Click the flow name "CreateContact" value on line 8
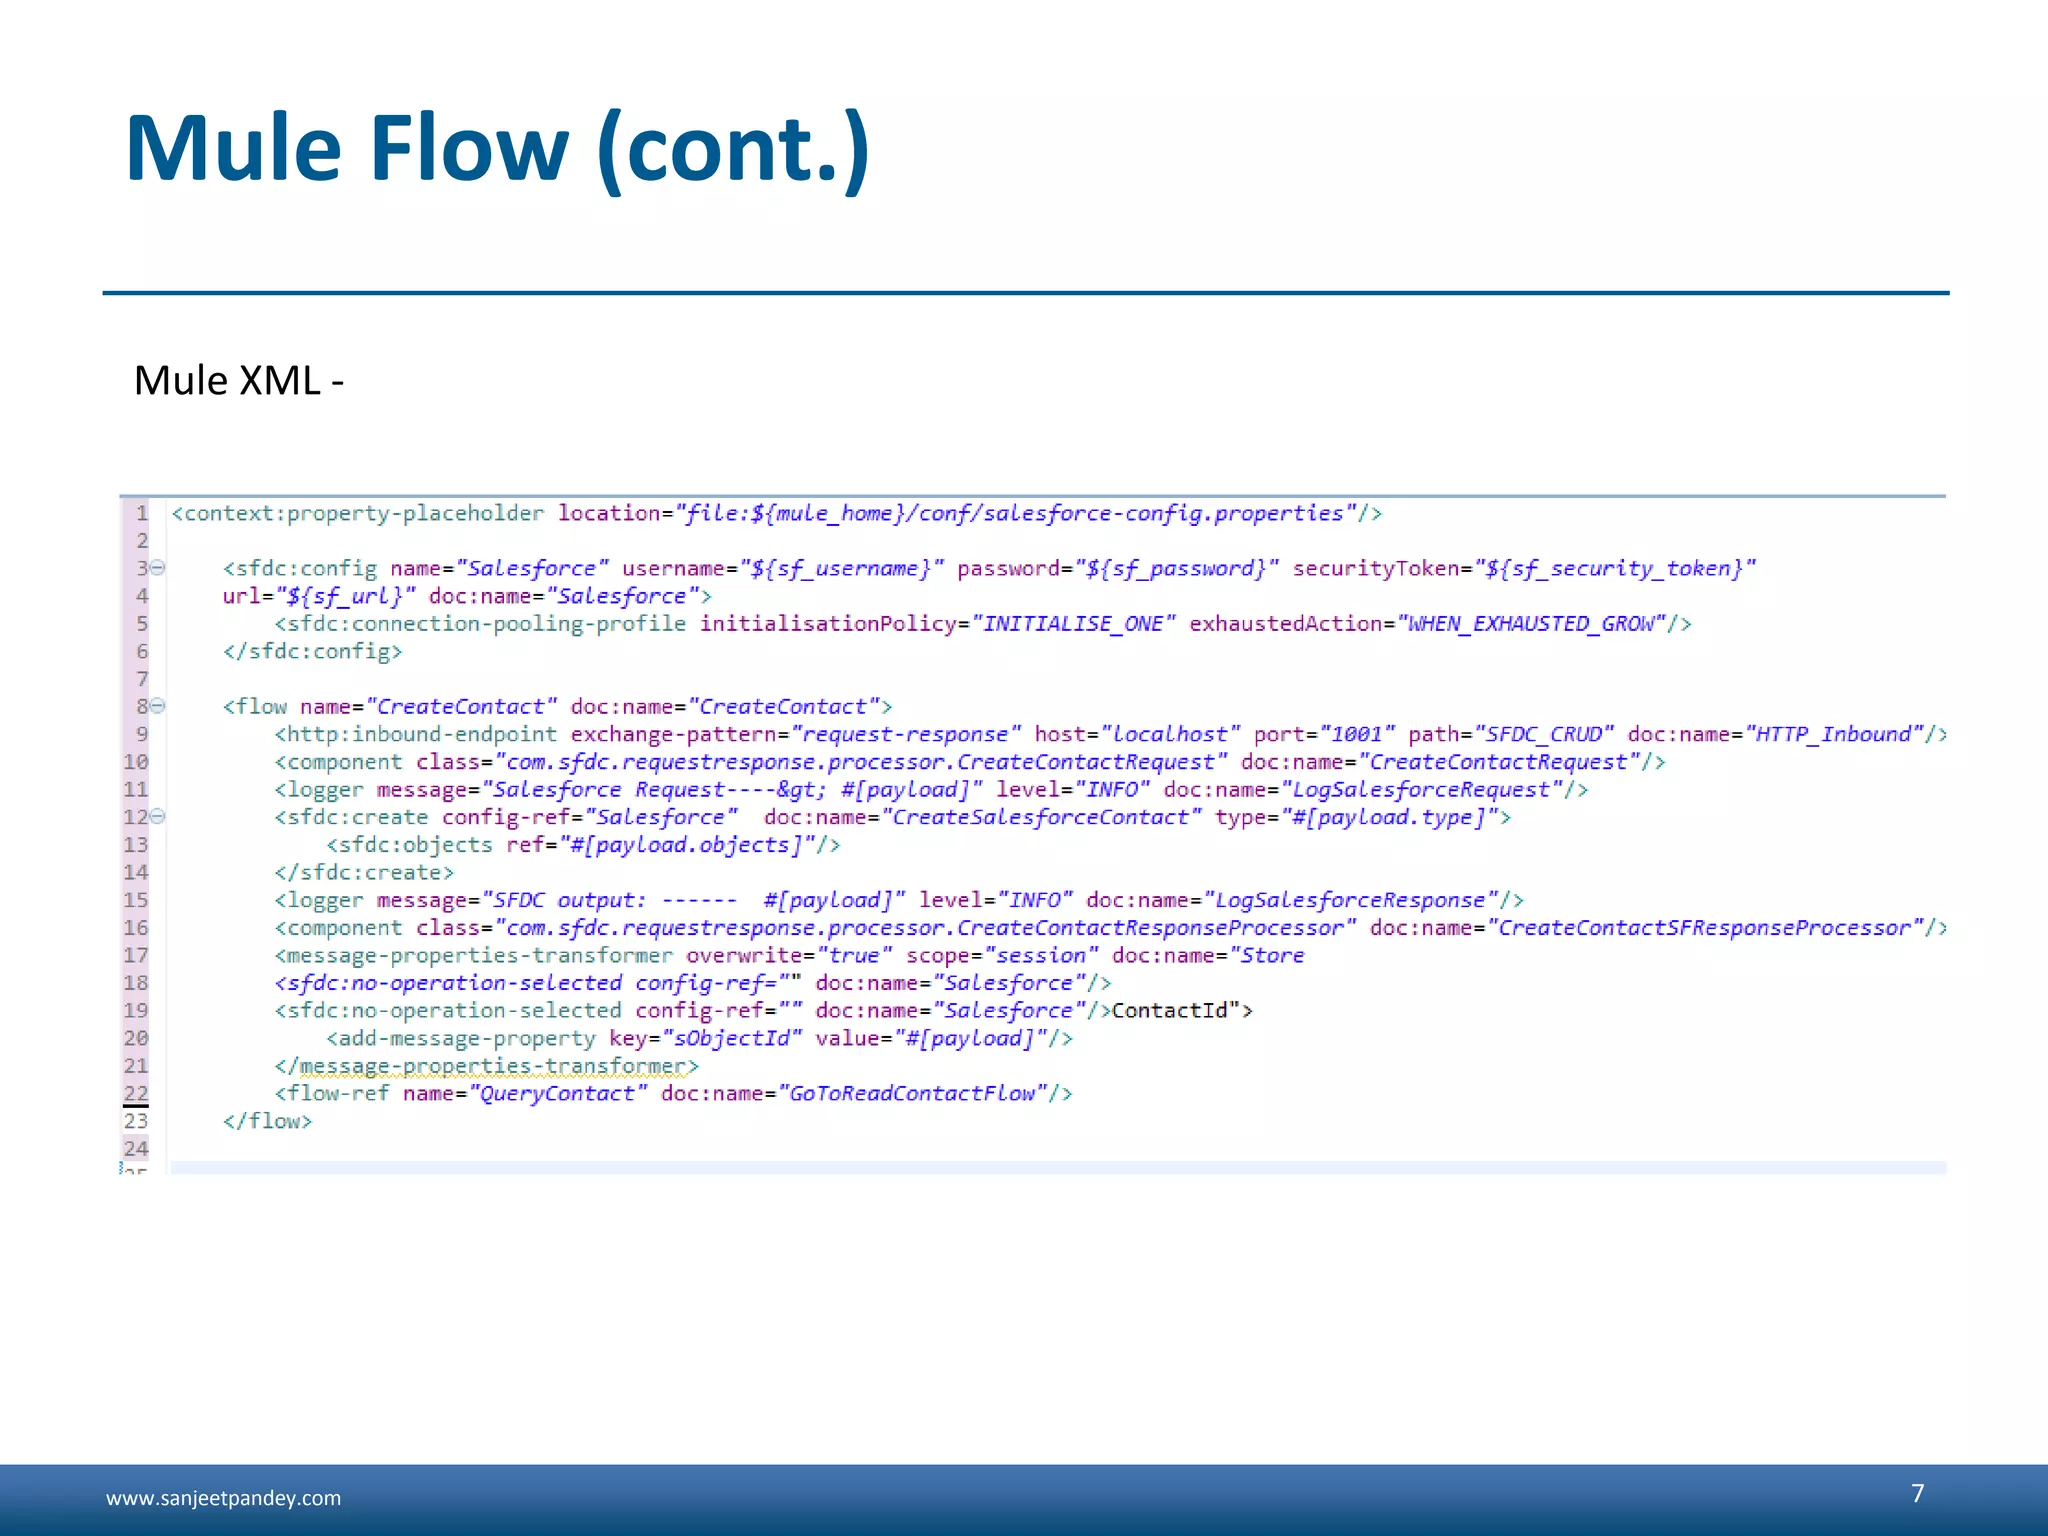Screen dimensions: 2048x1536 [x=461, y=706]
